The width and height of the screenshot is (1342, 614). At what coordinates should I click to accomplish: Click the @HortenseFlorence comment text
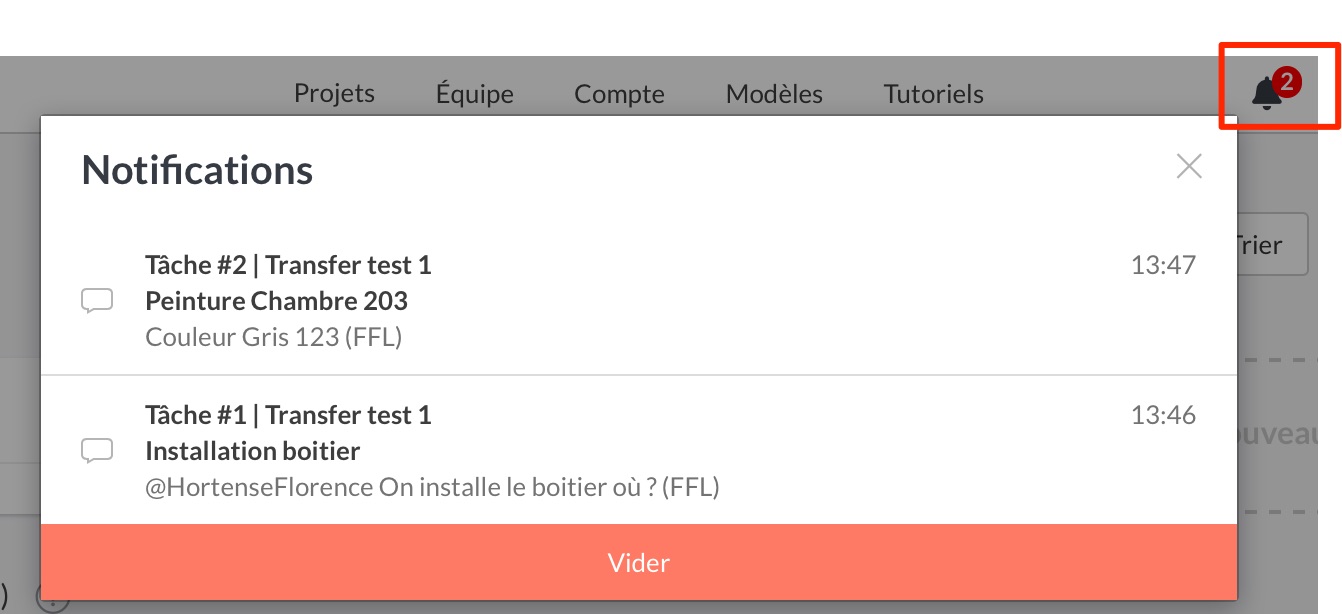click(433, 487)
